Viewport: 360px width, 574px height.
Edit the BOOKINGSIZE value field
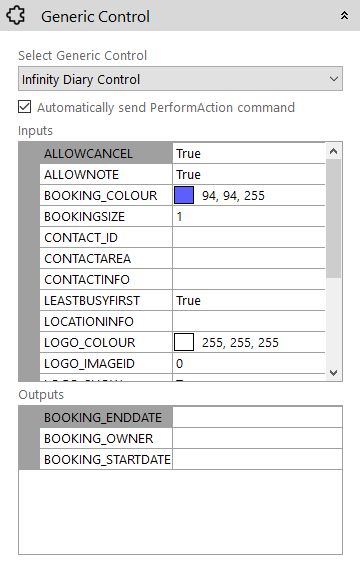point(249,216)
